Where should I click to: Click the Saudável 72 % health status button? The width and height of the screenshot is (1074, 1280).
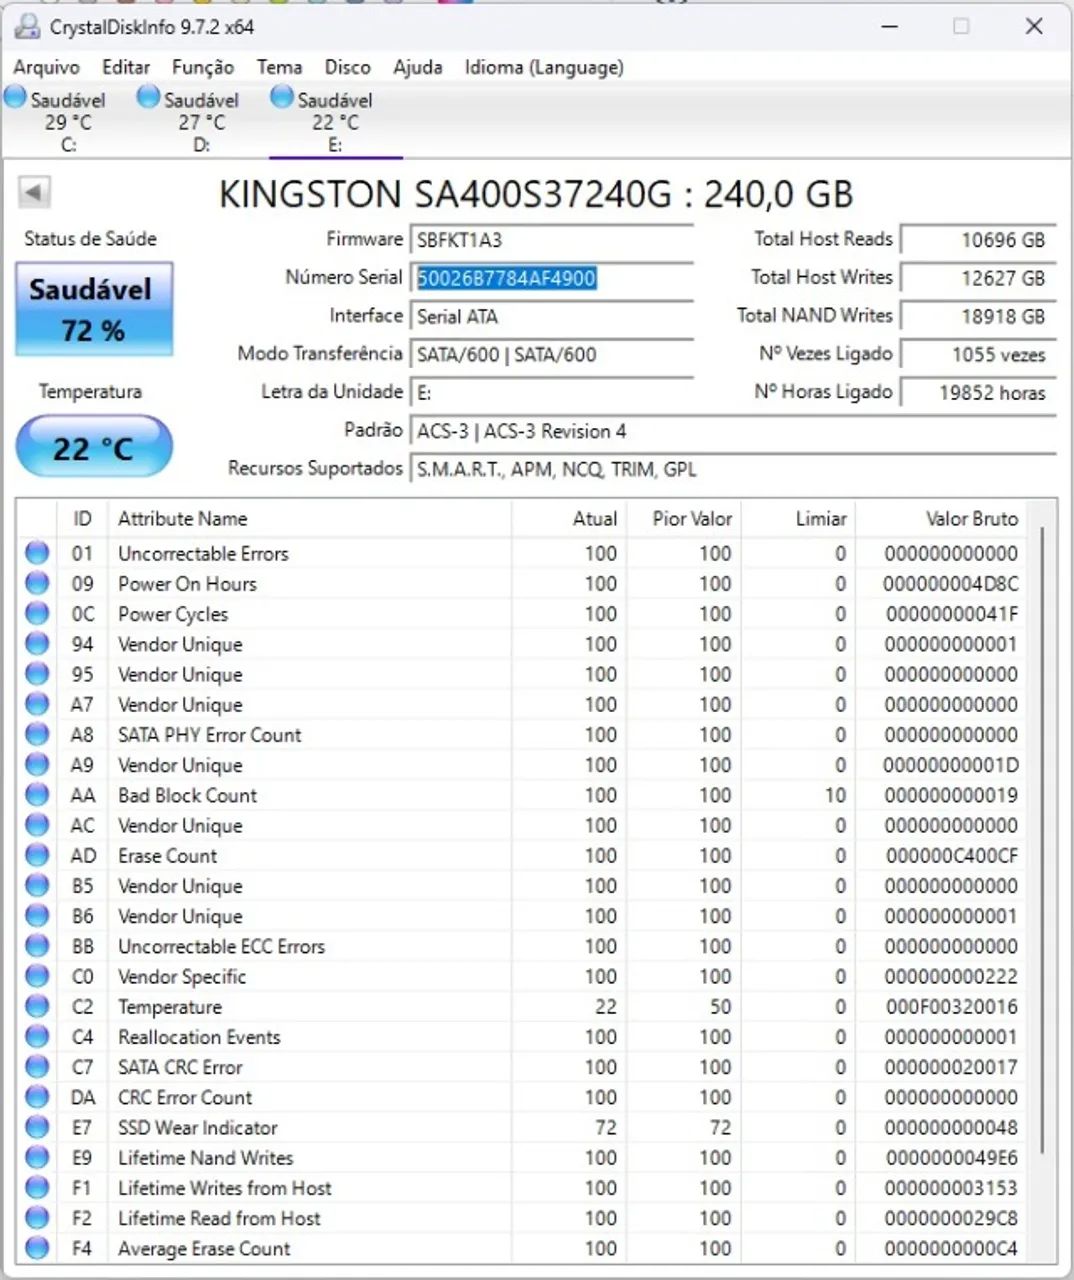(94, 309)
